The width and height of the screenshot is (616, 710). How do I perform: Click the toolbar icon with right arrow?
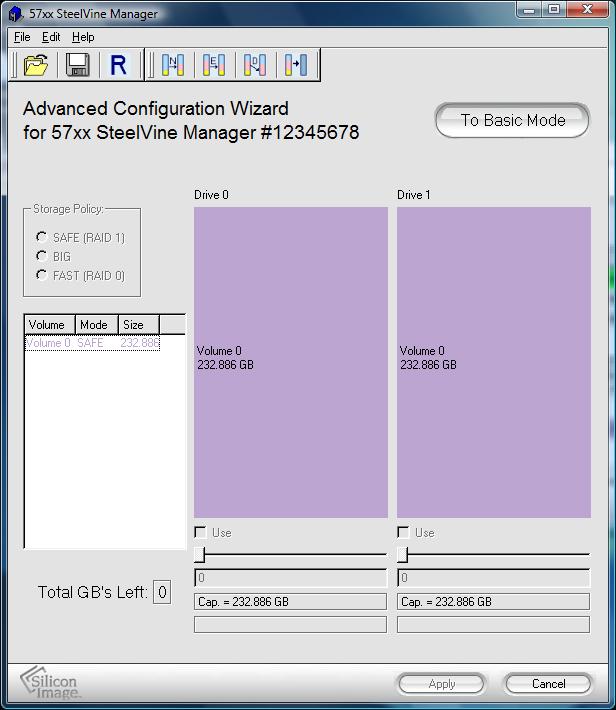(296, 65)
